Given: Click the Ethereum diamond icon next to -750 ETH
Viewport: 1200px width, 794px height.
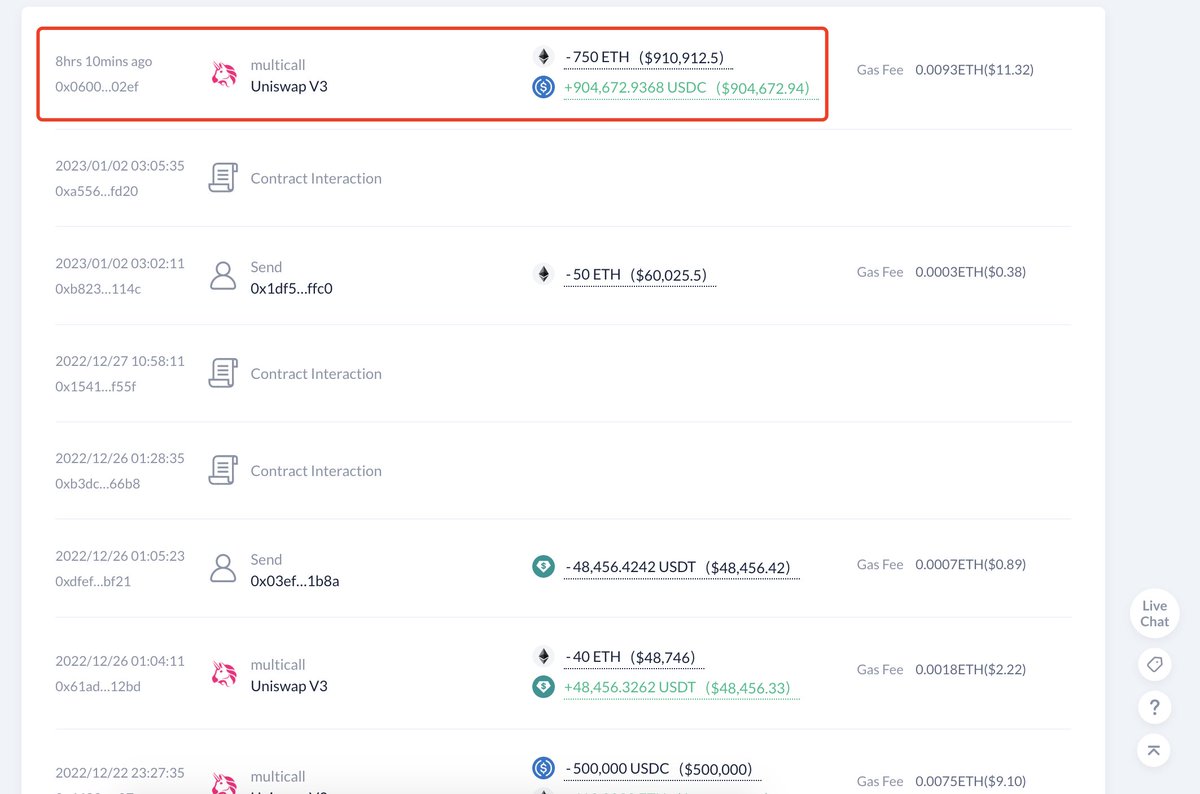Looking at the screenshot, I should [x=543, y=57].
